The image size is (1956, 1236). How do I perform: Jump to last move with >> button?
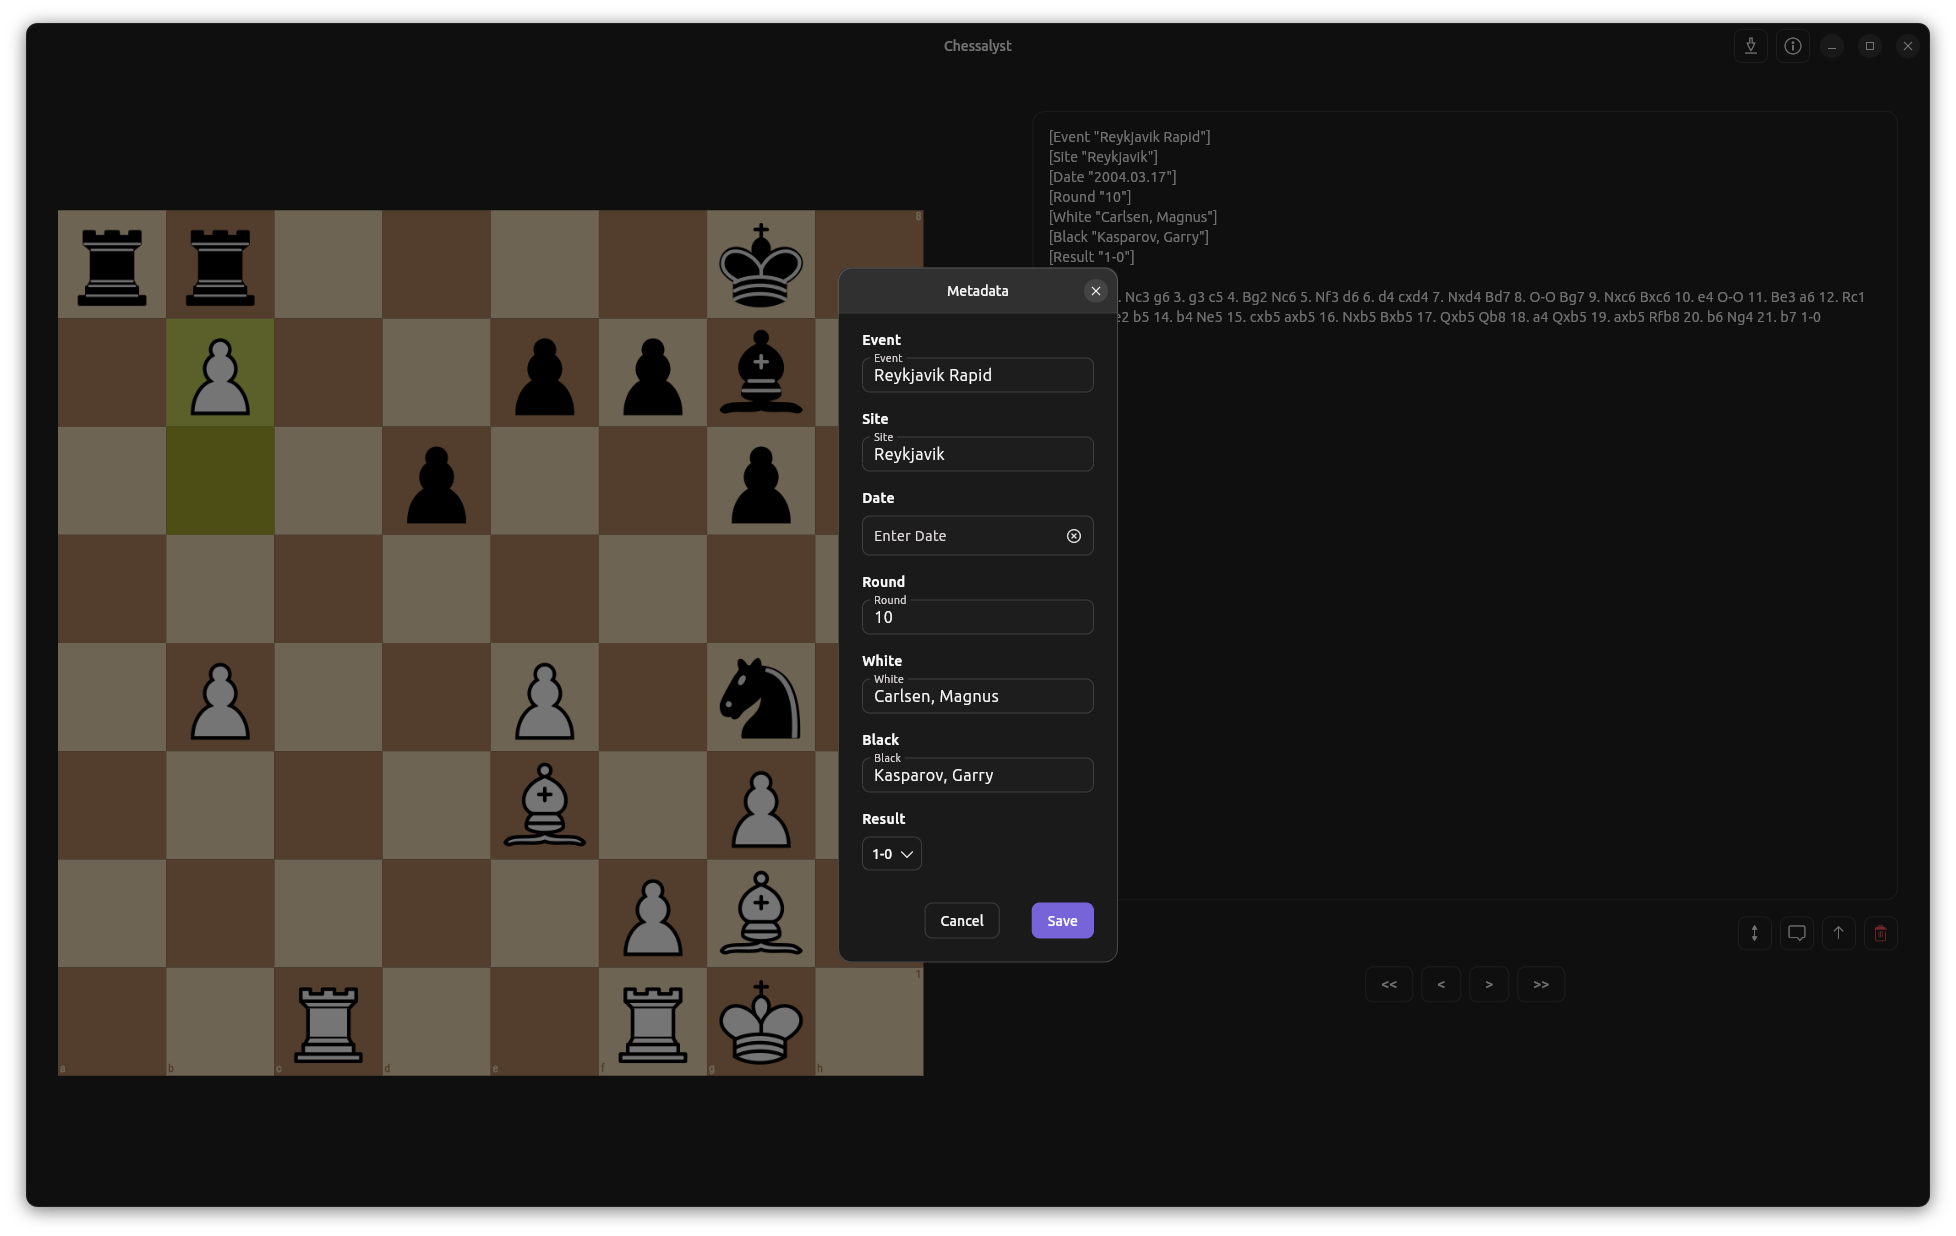pos(1541,984)
